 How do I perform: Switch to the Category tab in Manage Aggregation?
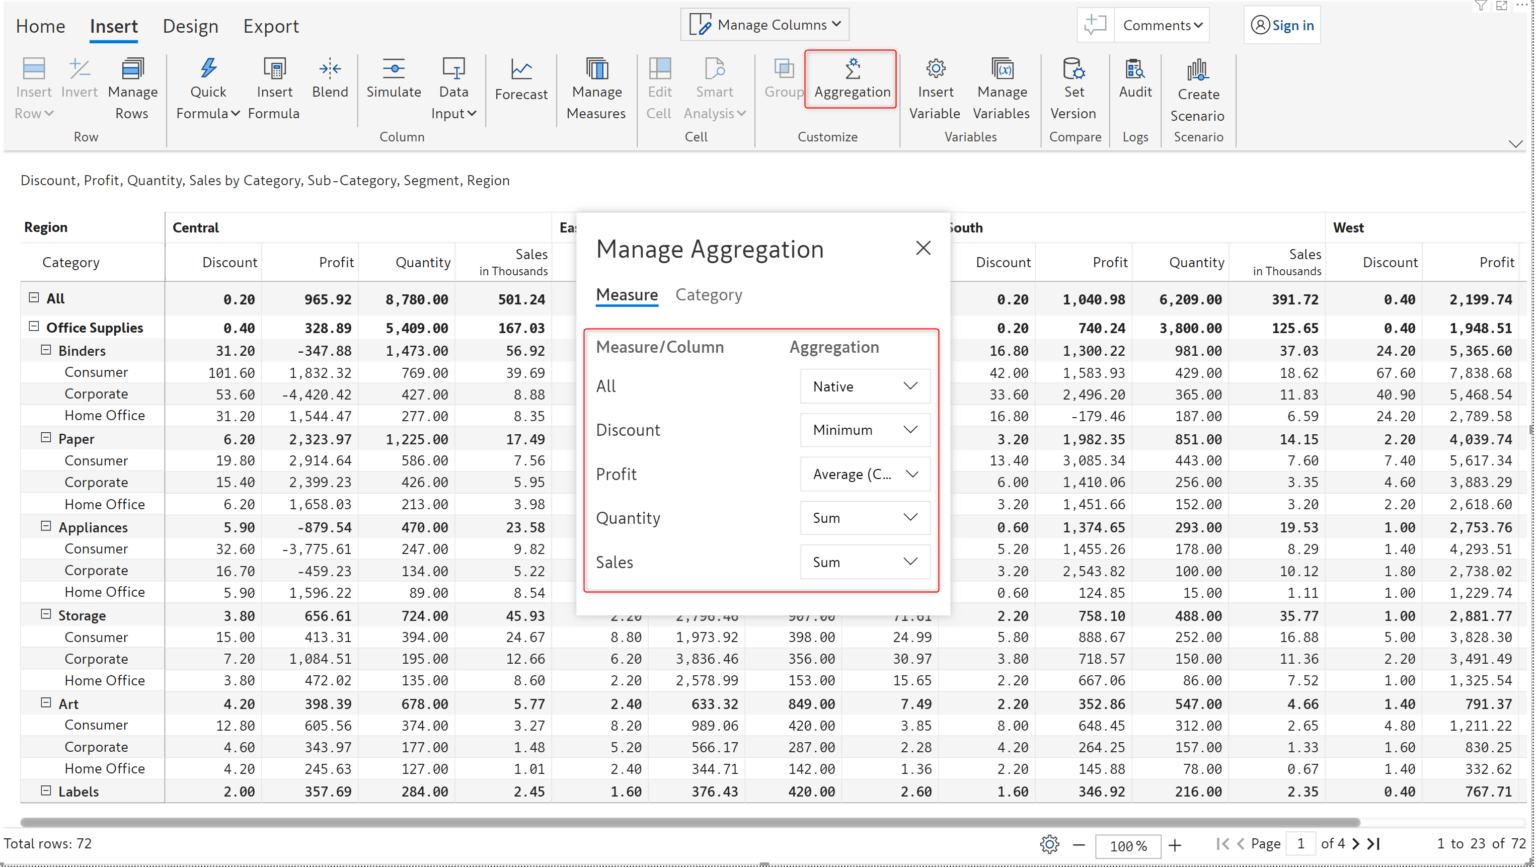point(709,295)
